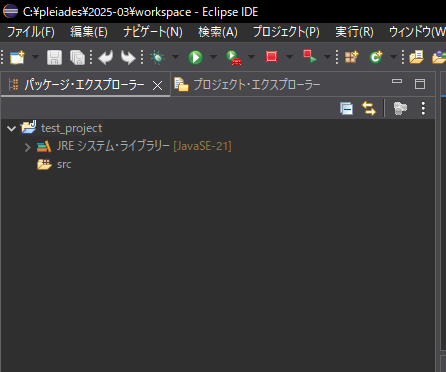
Task: Close the パッケージ・エクスプローラー tab
Action: point(157,86)
